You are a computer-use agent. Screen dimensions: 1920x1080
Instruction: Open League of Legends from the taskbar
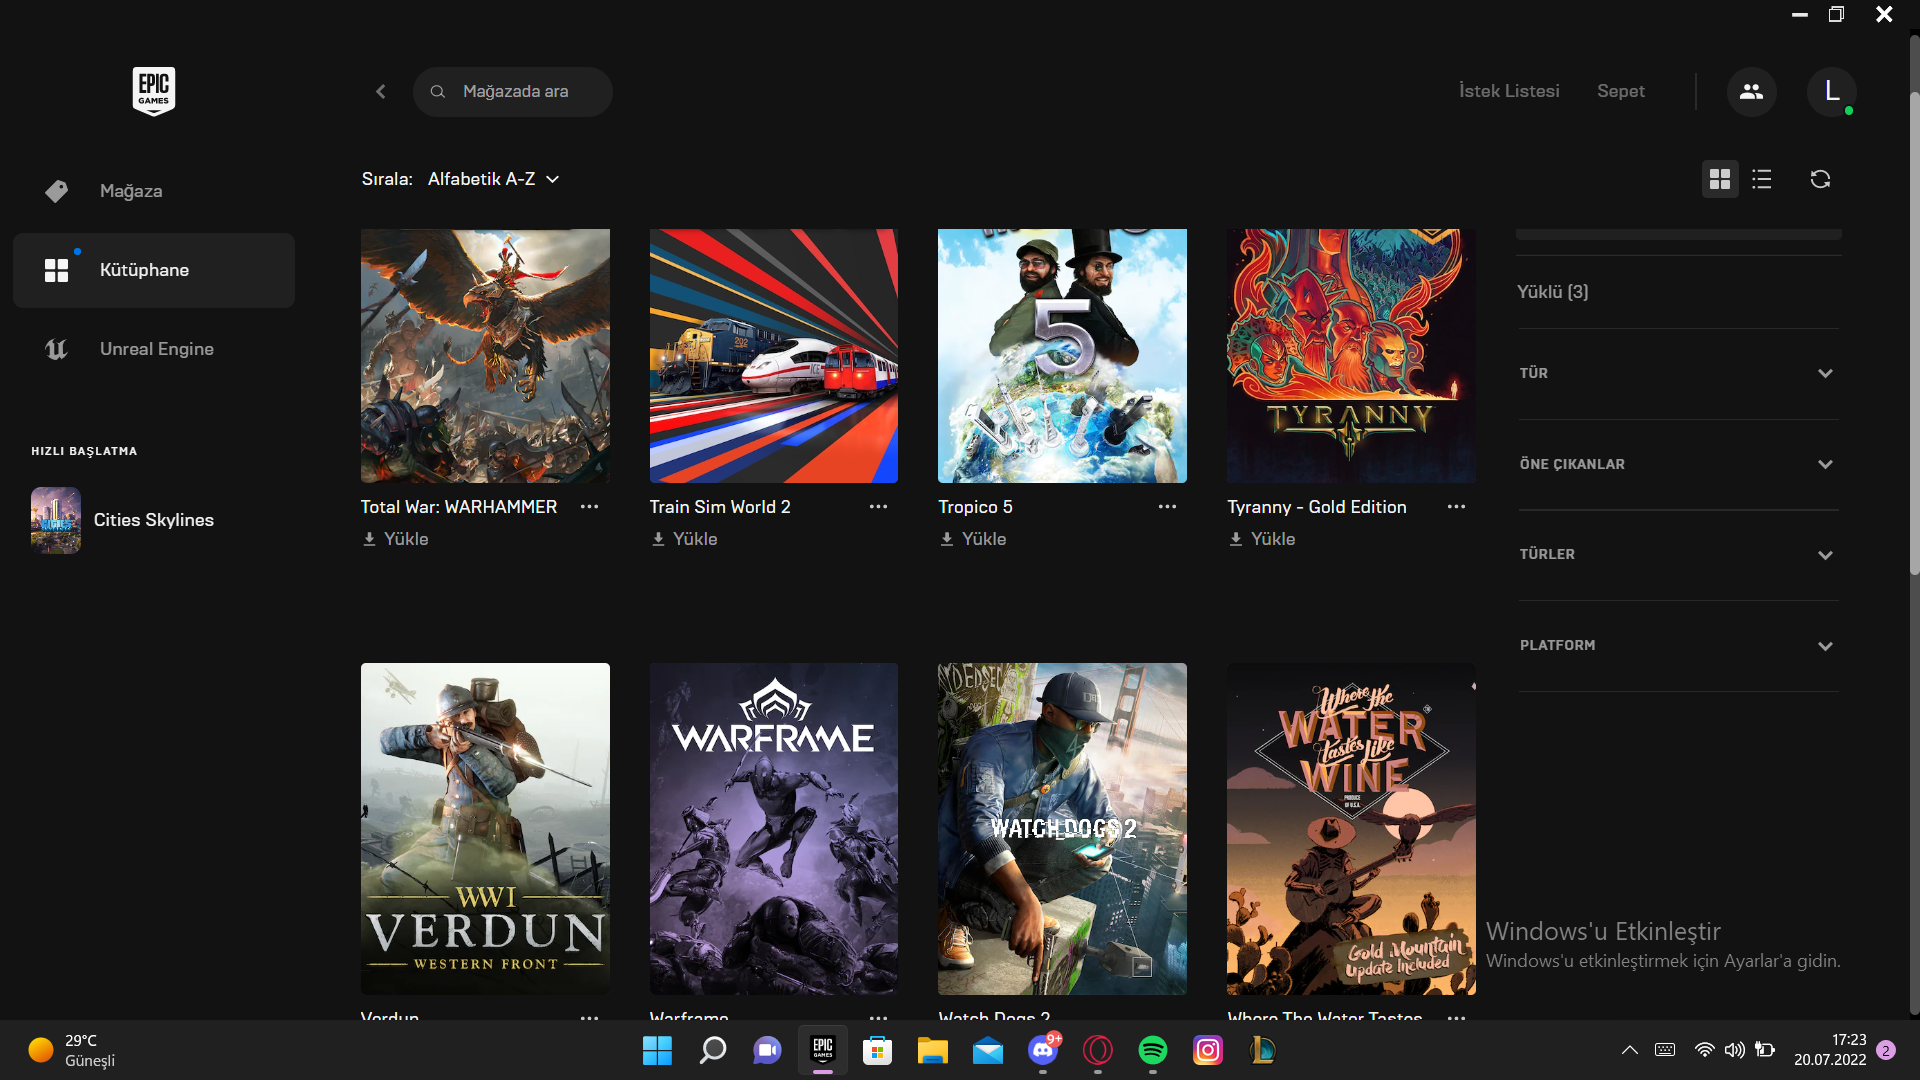pyautogui.click(x=1262, y=1050)
